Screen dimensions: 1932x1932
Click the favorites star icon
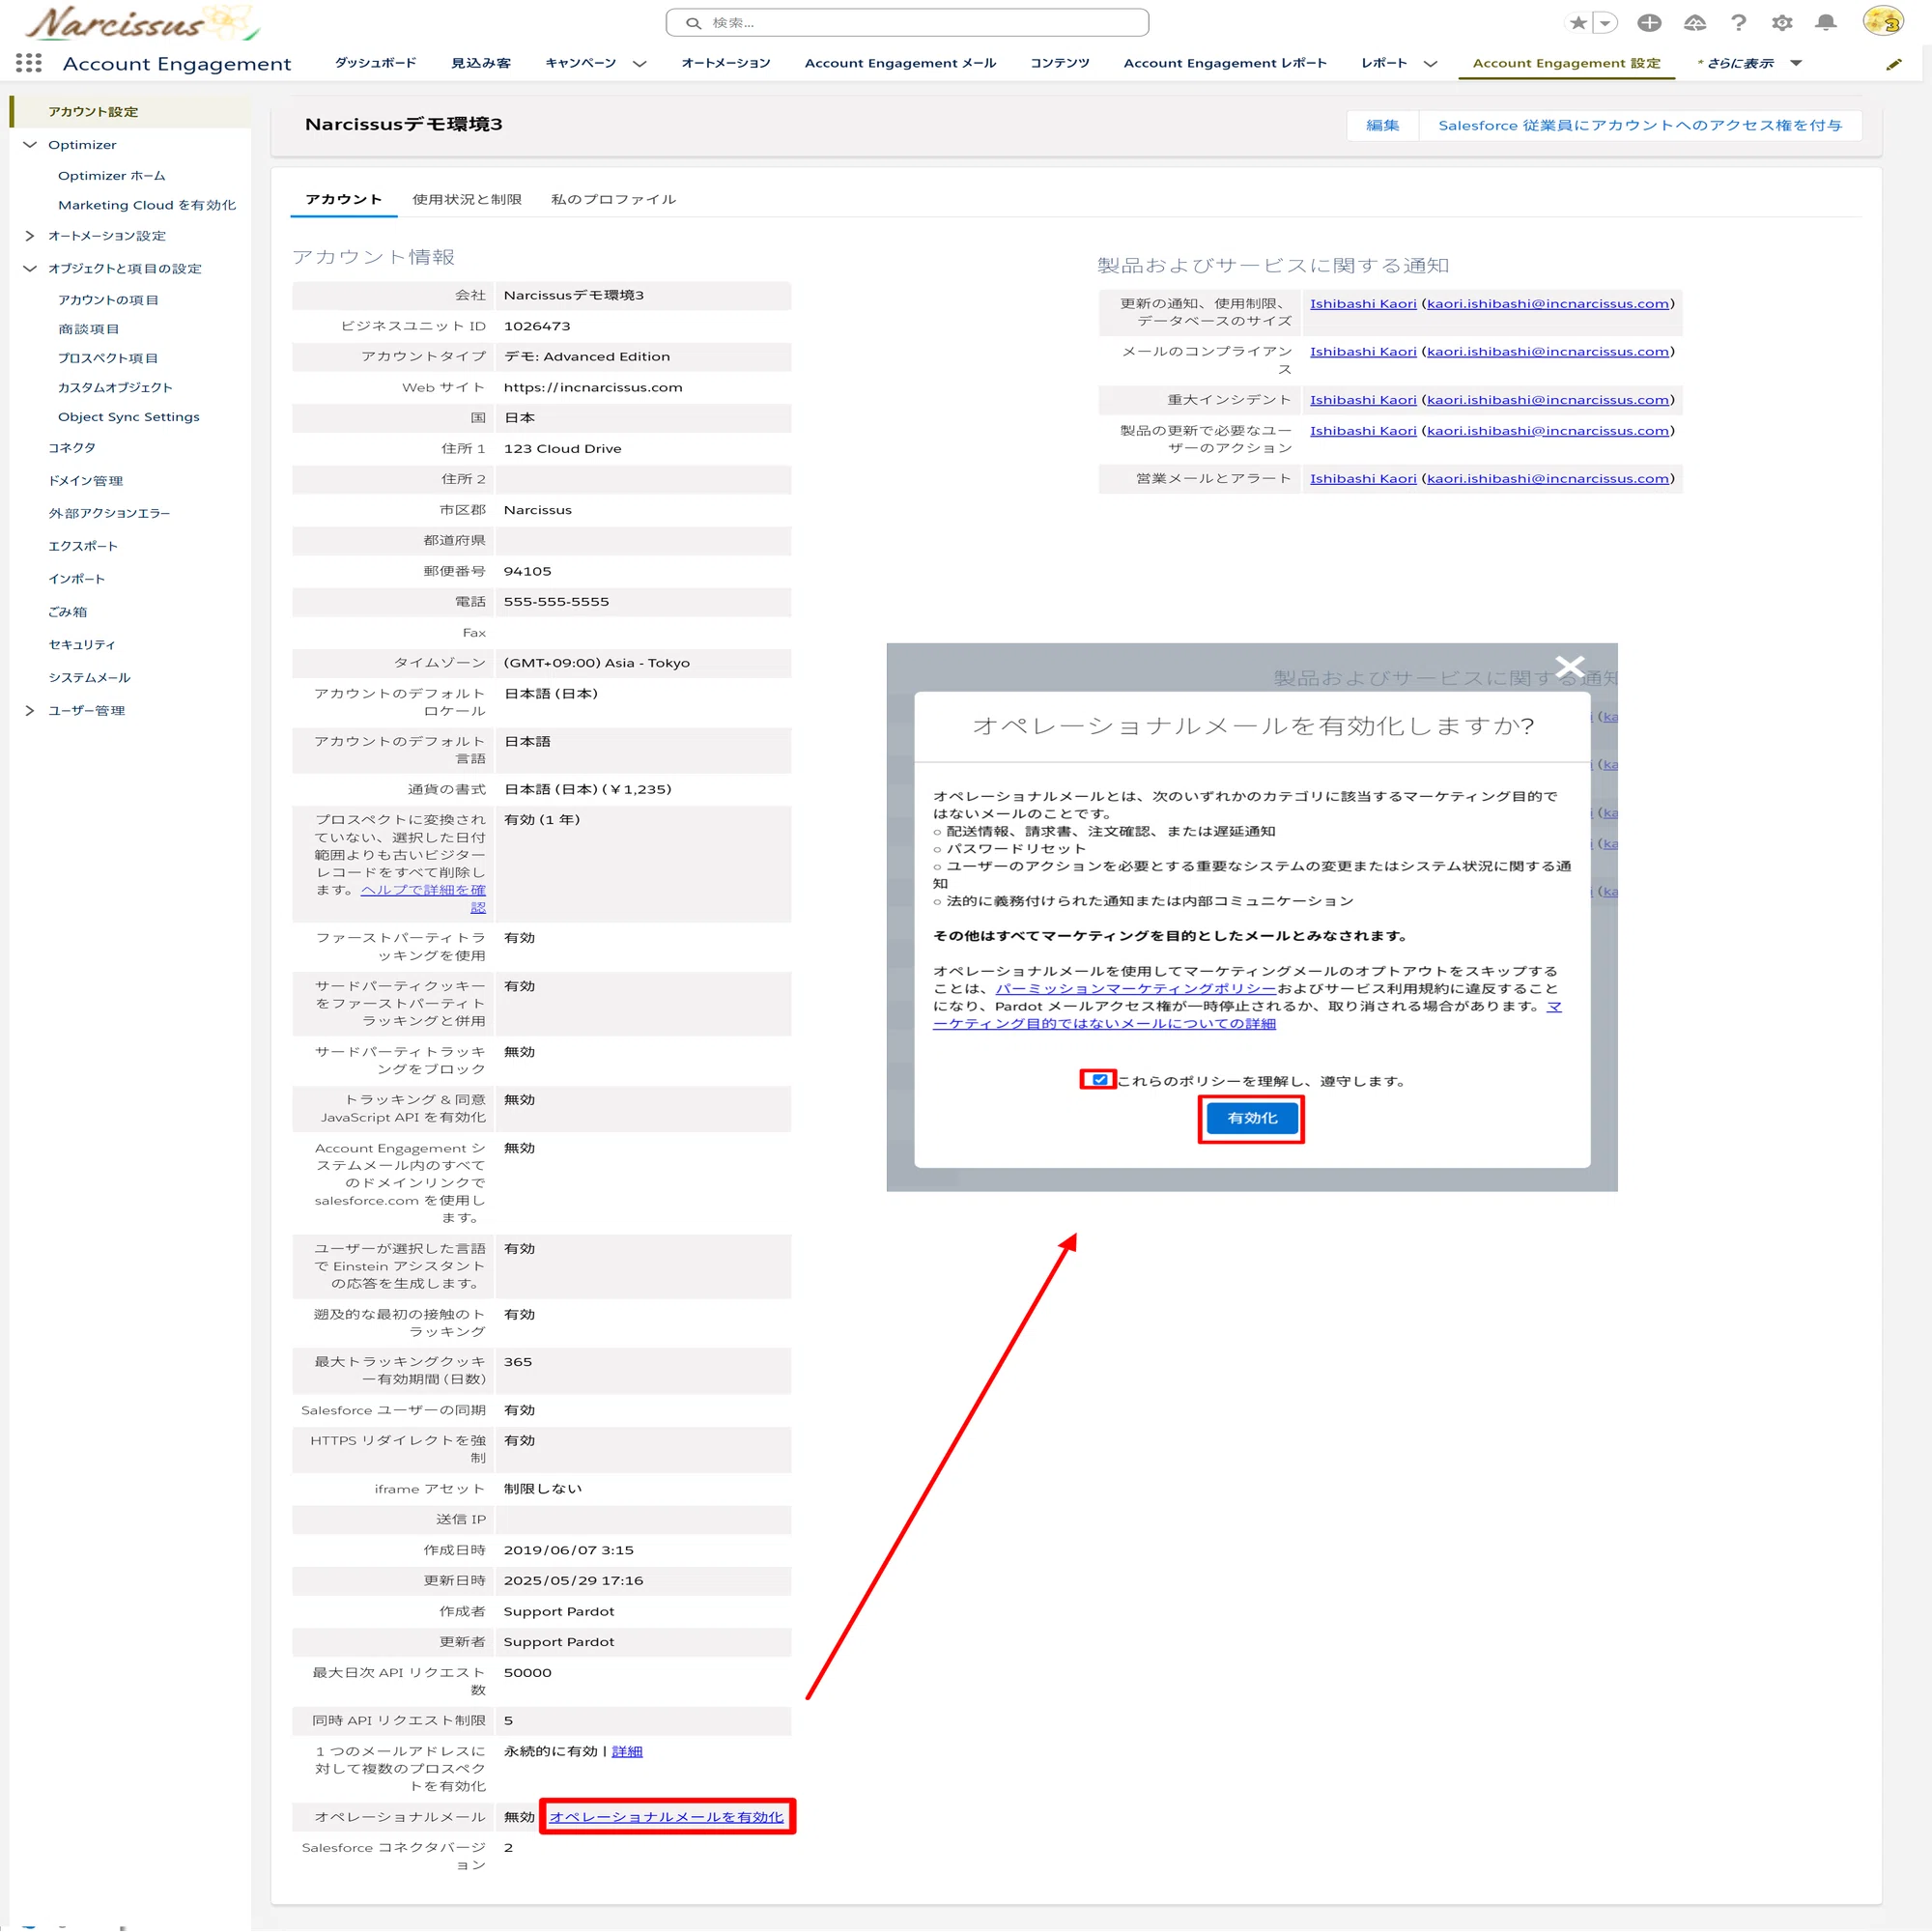tap(1578, 22)
